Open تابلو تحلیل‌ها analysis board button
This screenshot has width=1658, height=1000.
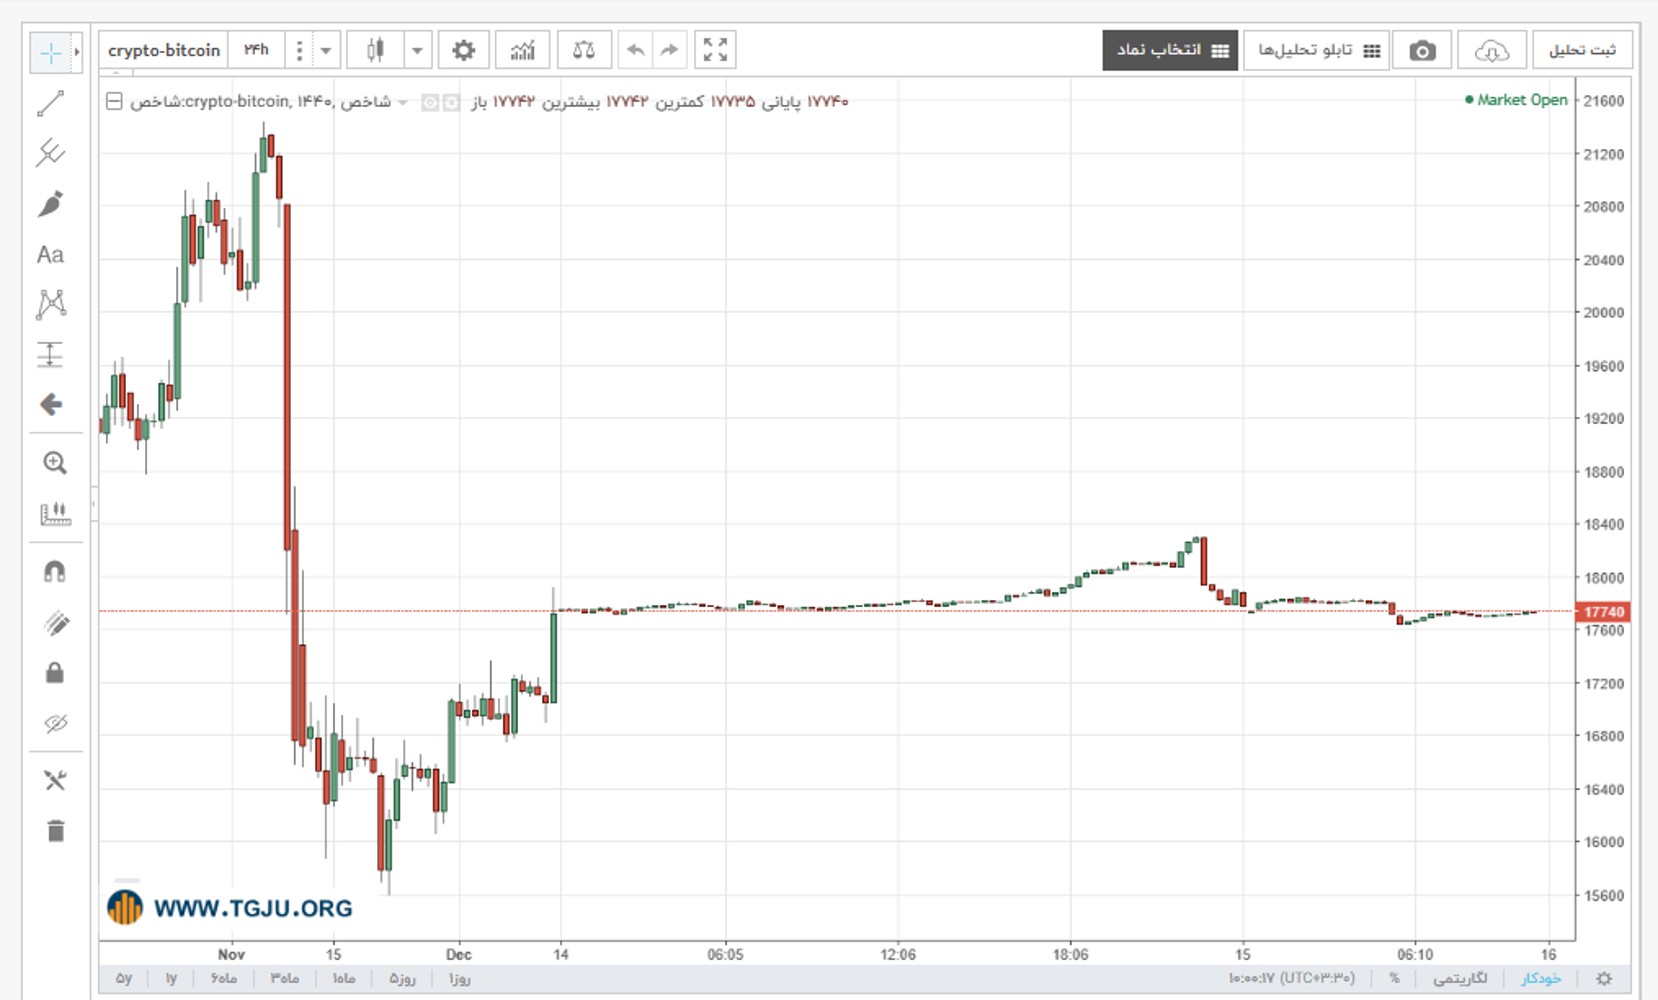pos(1317,50)
